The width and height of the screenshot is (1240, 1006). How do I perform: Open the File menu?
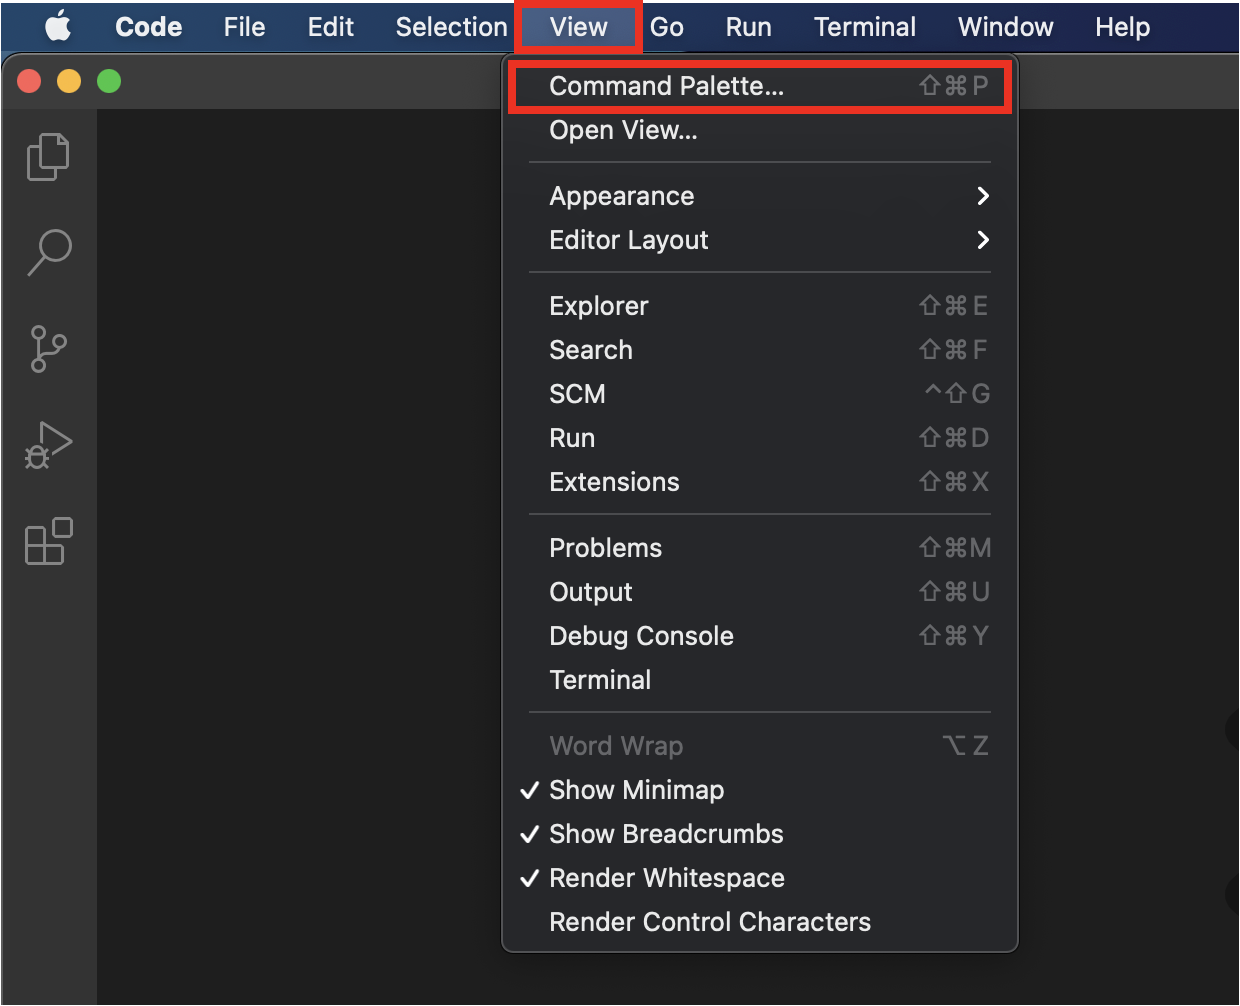pyautogui.click(x=244, y=27)
